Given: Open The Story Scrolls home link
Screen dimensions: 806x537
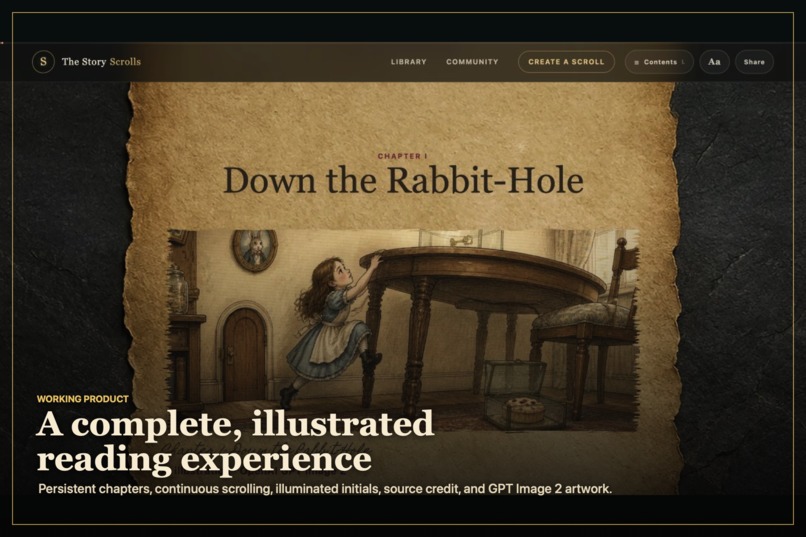Looking at the screenshot, I should tap(101, 62).
